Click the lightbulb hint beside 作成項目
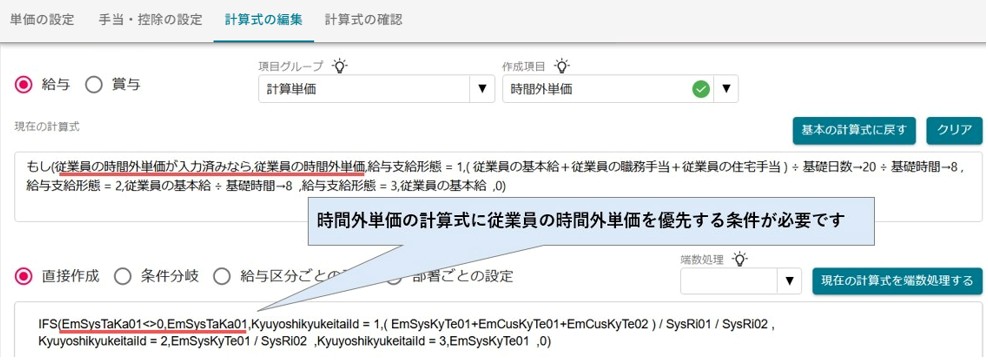The height and width of the screenshot is (361, 988). [x=561, y=66]
